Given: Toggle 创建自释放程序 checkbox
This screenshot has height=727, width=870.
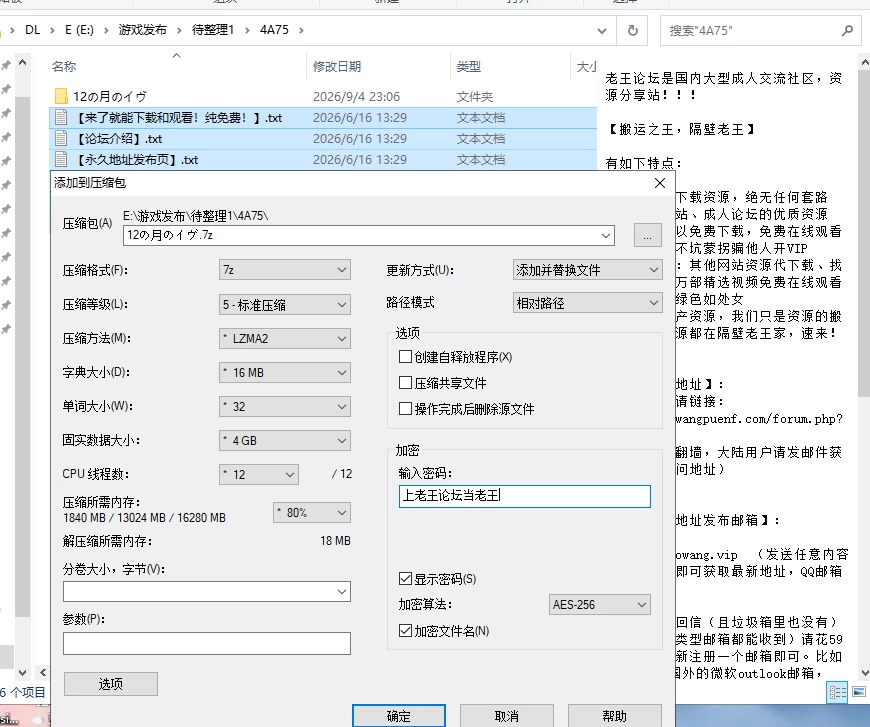Looking at the screenshot, I should (406, 356).
